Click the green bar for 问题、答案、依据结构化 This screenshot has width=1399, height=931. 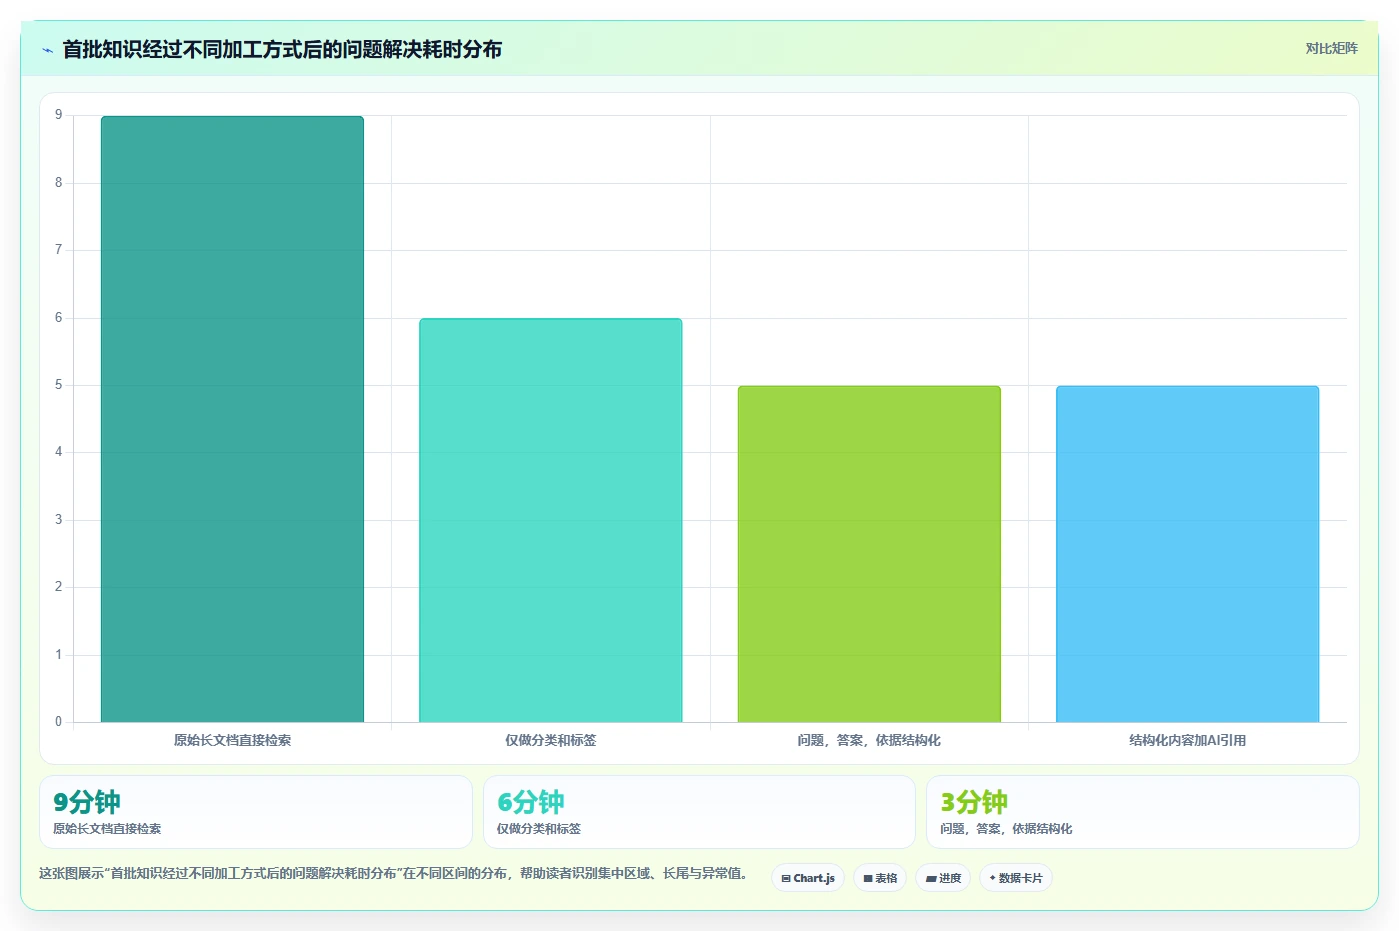[x=869, y=554]
